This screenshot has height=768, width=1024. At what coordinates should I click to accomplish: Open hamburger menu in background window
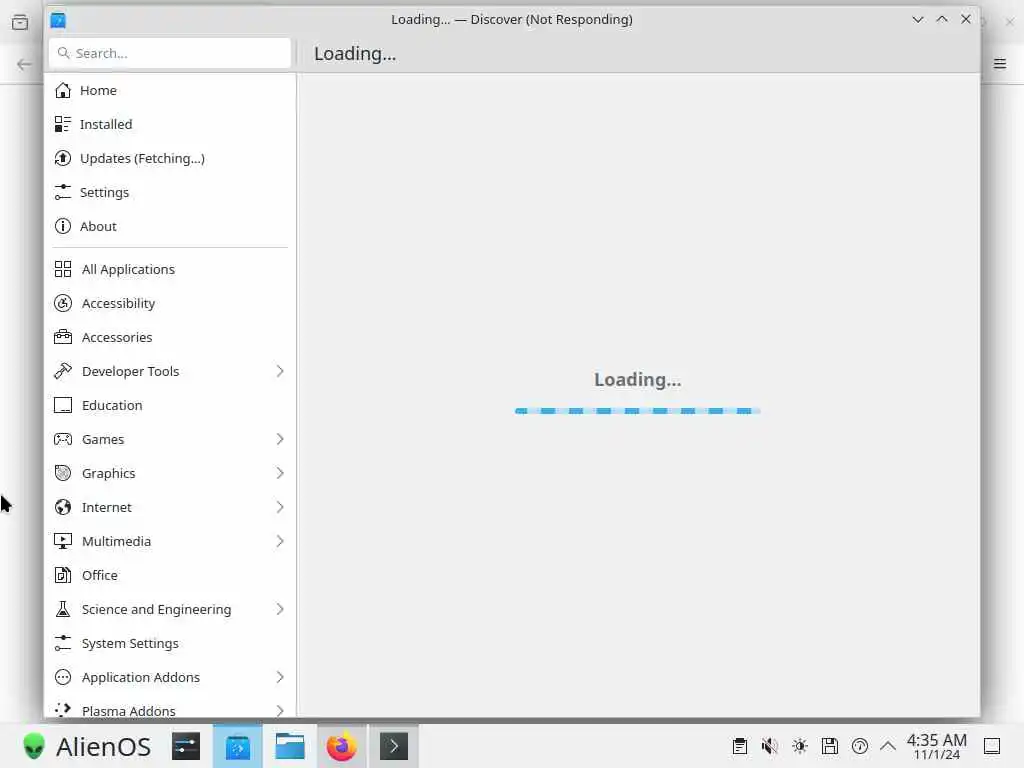(x=1000, y=63)
